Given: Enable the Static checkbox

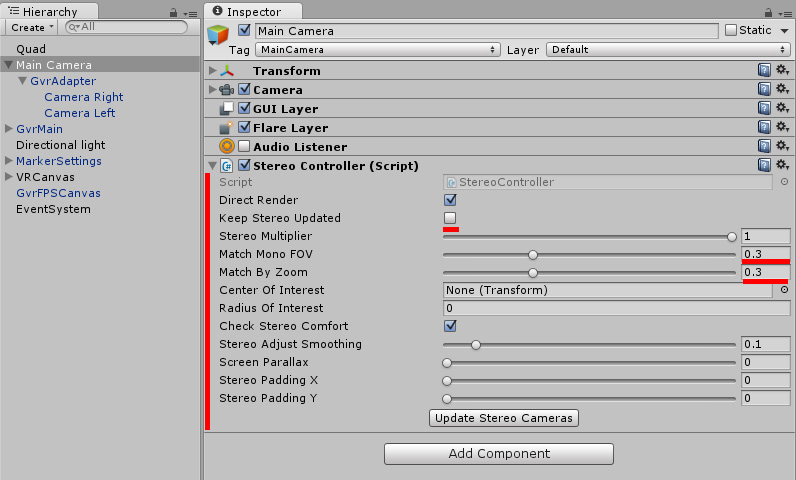Looking at the screenshot, I should 731,30.
